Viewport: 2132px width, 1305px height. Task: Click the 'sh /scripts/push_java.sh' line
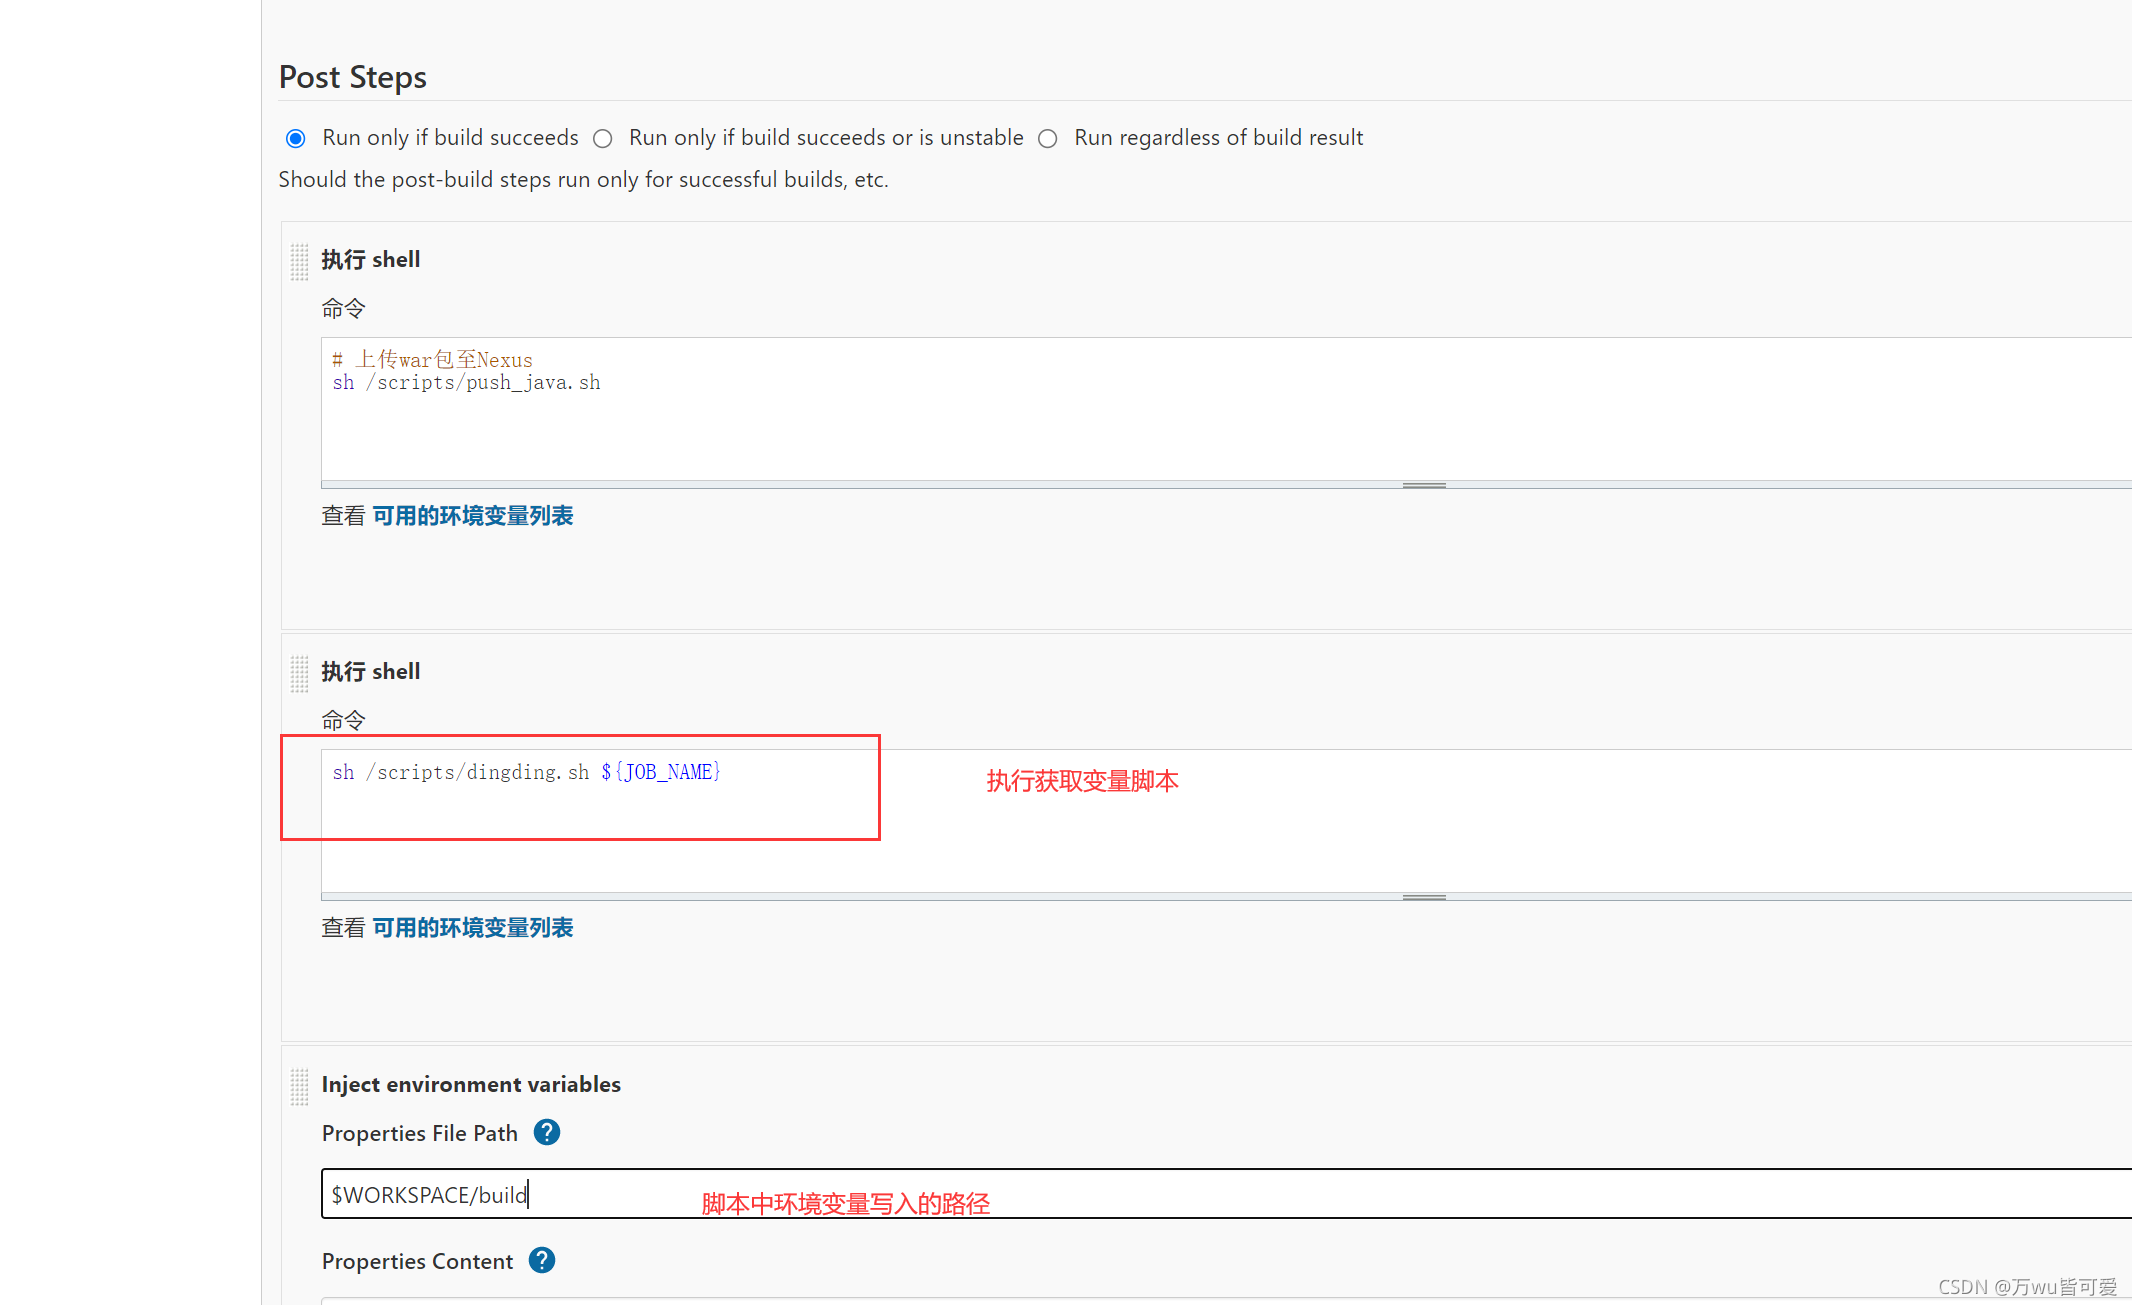point(466,383)
